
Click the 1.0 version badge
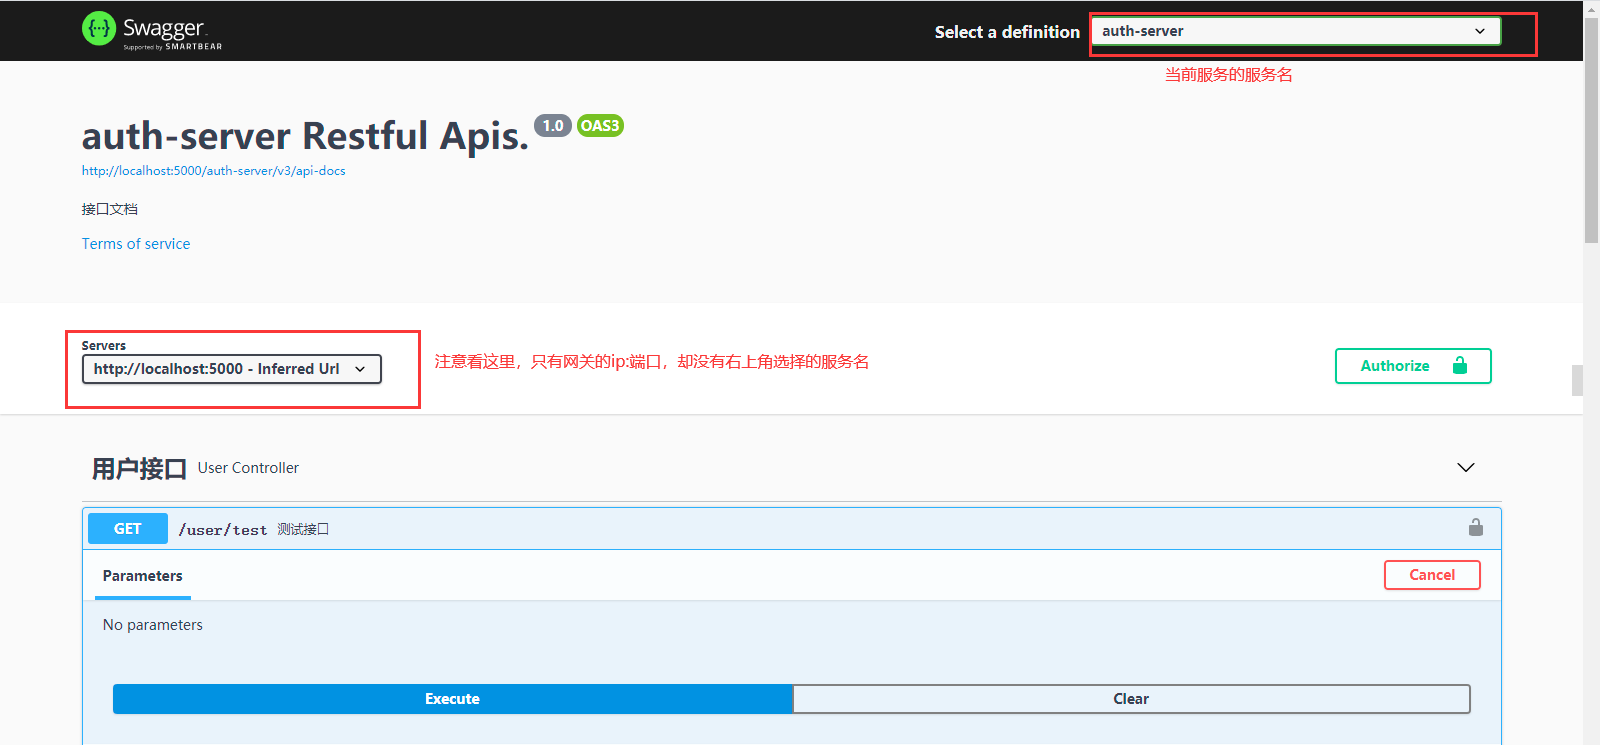553,126
